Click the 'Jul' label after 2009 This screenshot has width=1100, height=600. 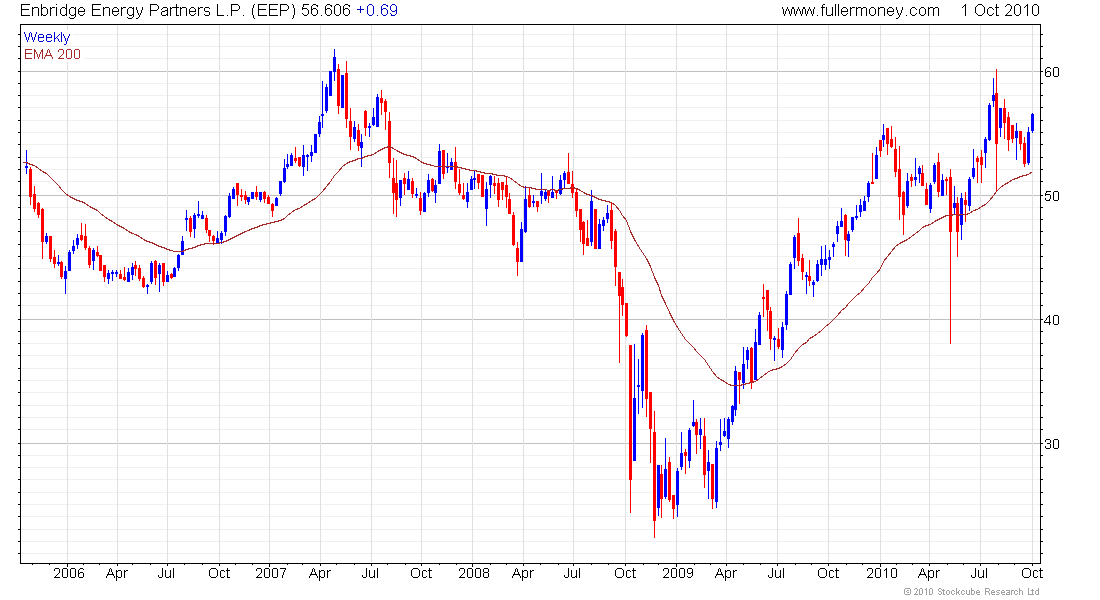[776, 573]
